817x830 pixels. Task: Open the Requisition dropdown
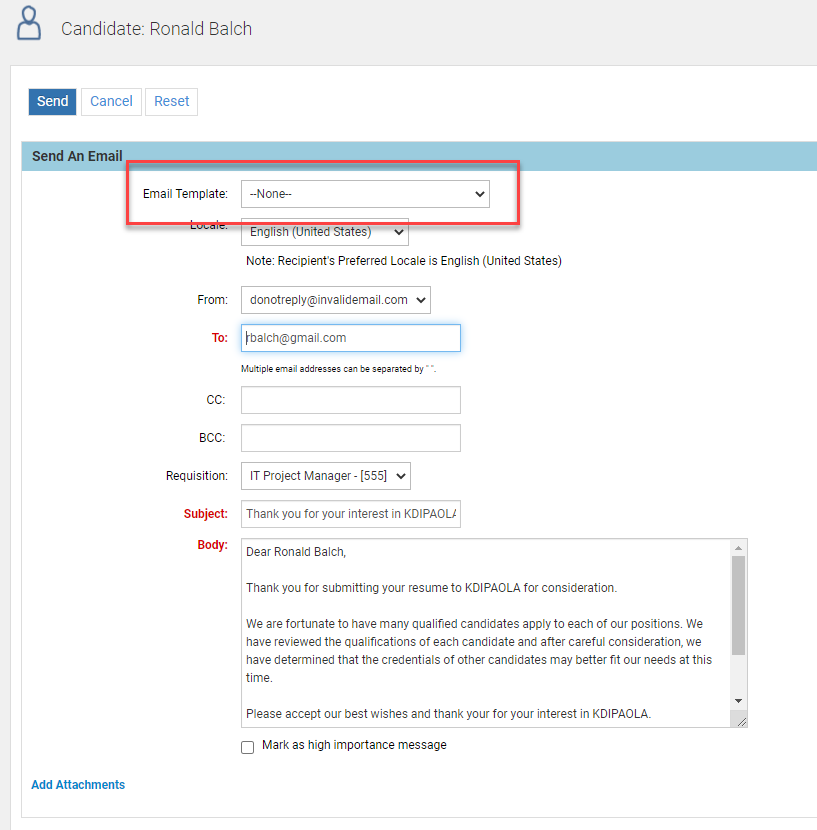click(325, 476)
